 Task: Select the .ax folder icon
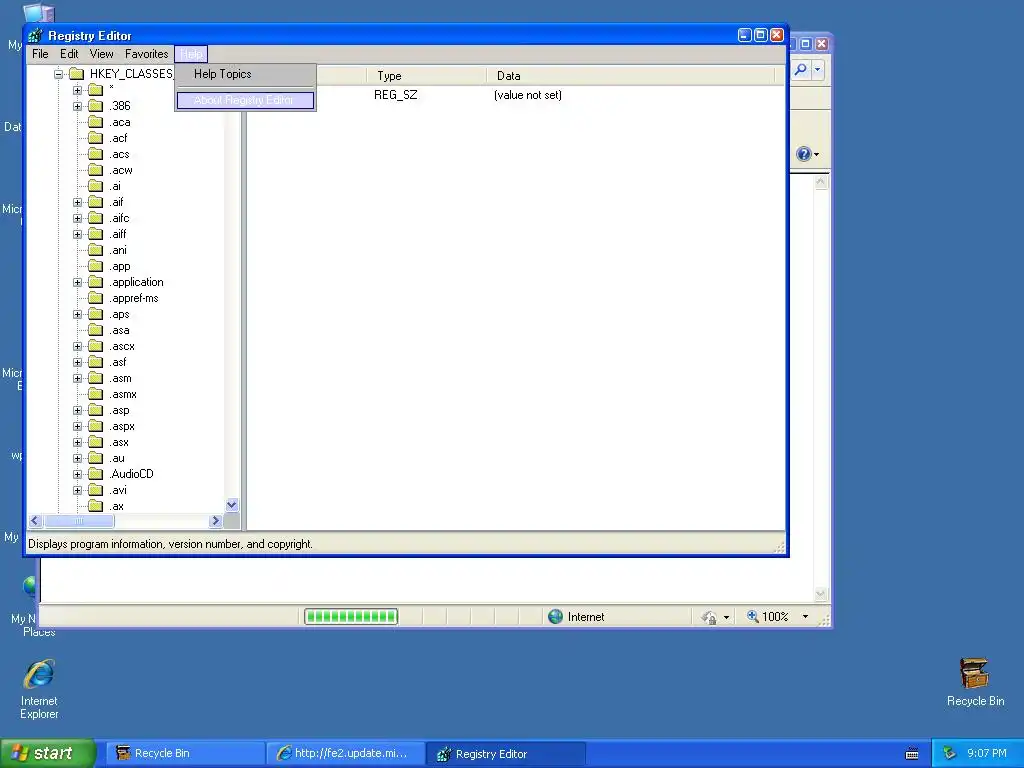tap(95, 506)
